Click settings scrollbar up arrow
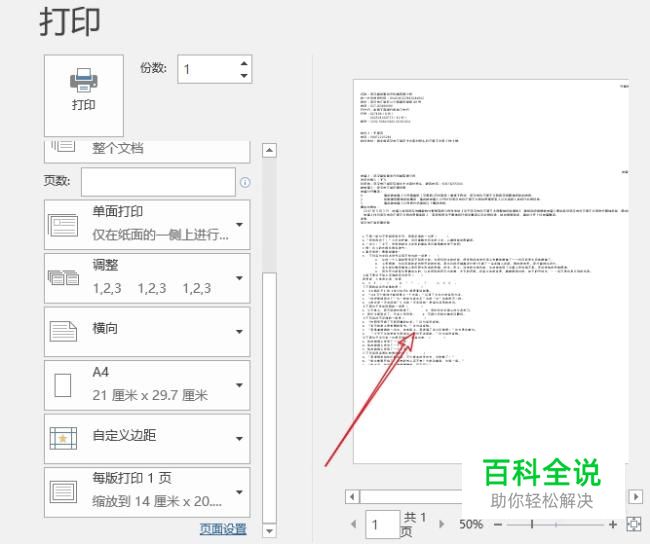Viewport: 650px width, 544px height. point(269,150)
